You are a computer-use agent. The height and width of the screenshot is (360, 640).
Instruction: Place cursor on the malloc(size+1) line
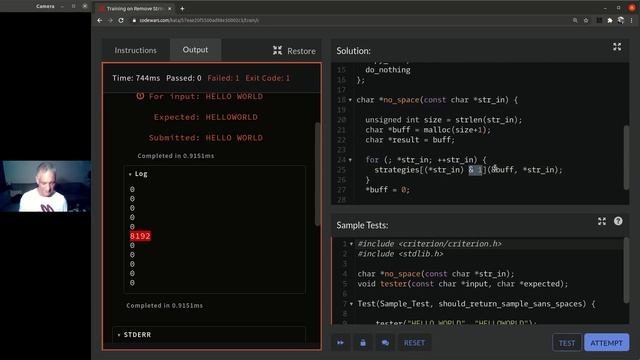(x=428, y=130)
